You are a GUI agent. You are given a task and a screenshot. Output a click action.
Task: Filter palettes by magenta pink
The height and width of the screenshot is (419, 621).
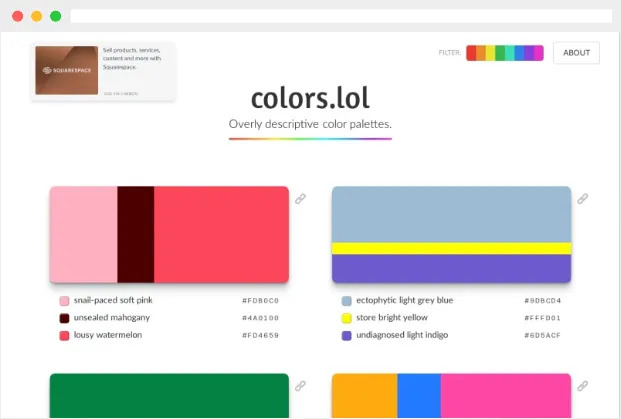[539, 53]
